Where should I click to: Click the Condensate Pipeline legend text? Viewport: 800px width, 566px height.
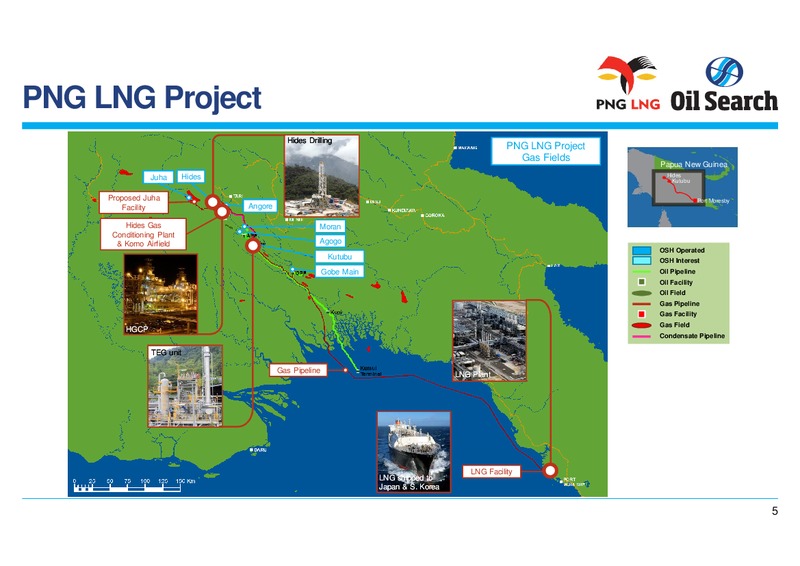coord(692,336)
